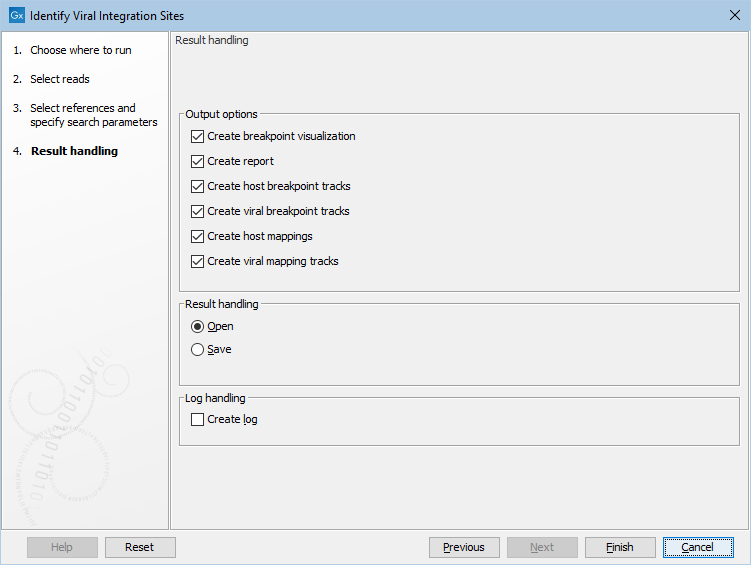Click the Gx application icon in title bar
Viewport: 751px width, 565px height.
point(16,16)
